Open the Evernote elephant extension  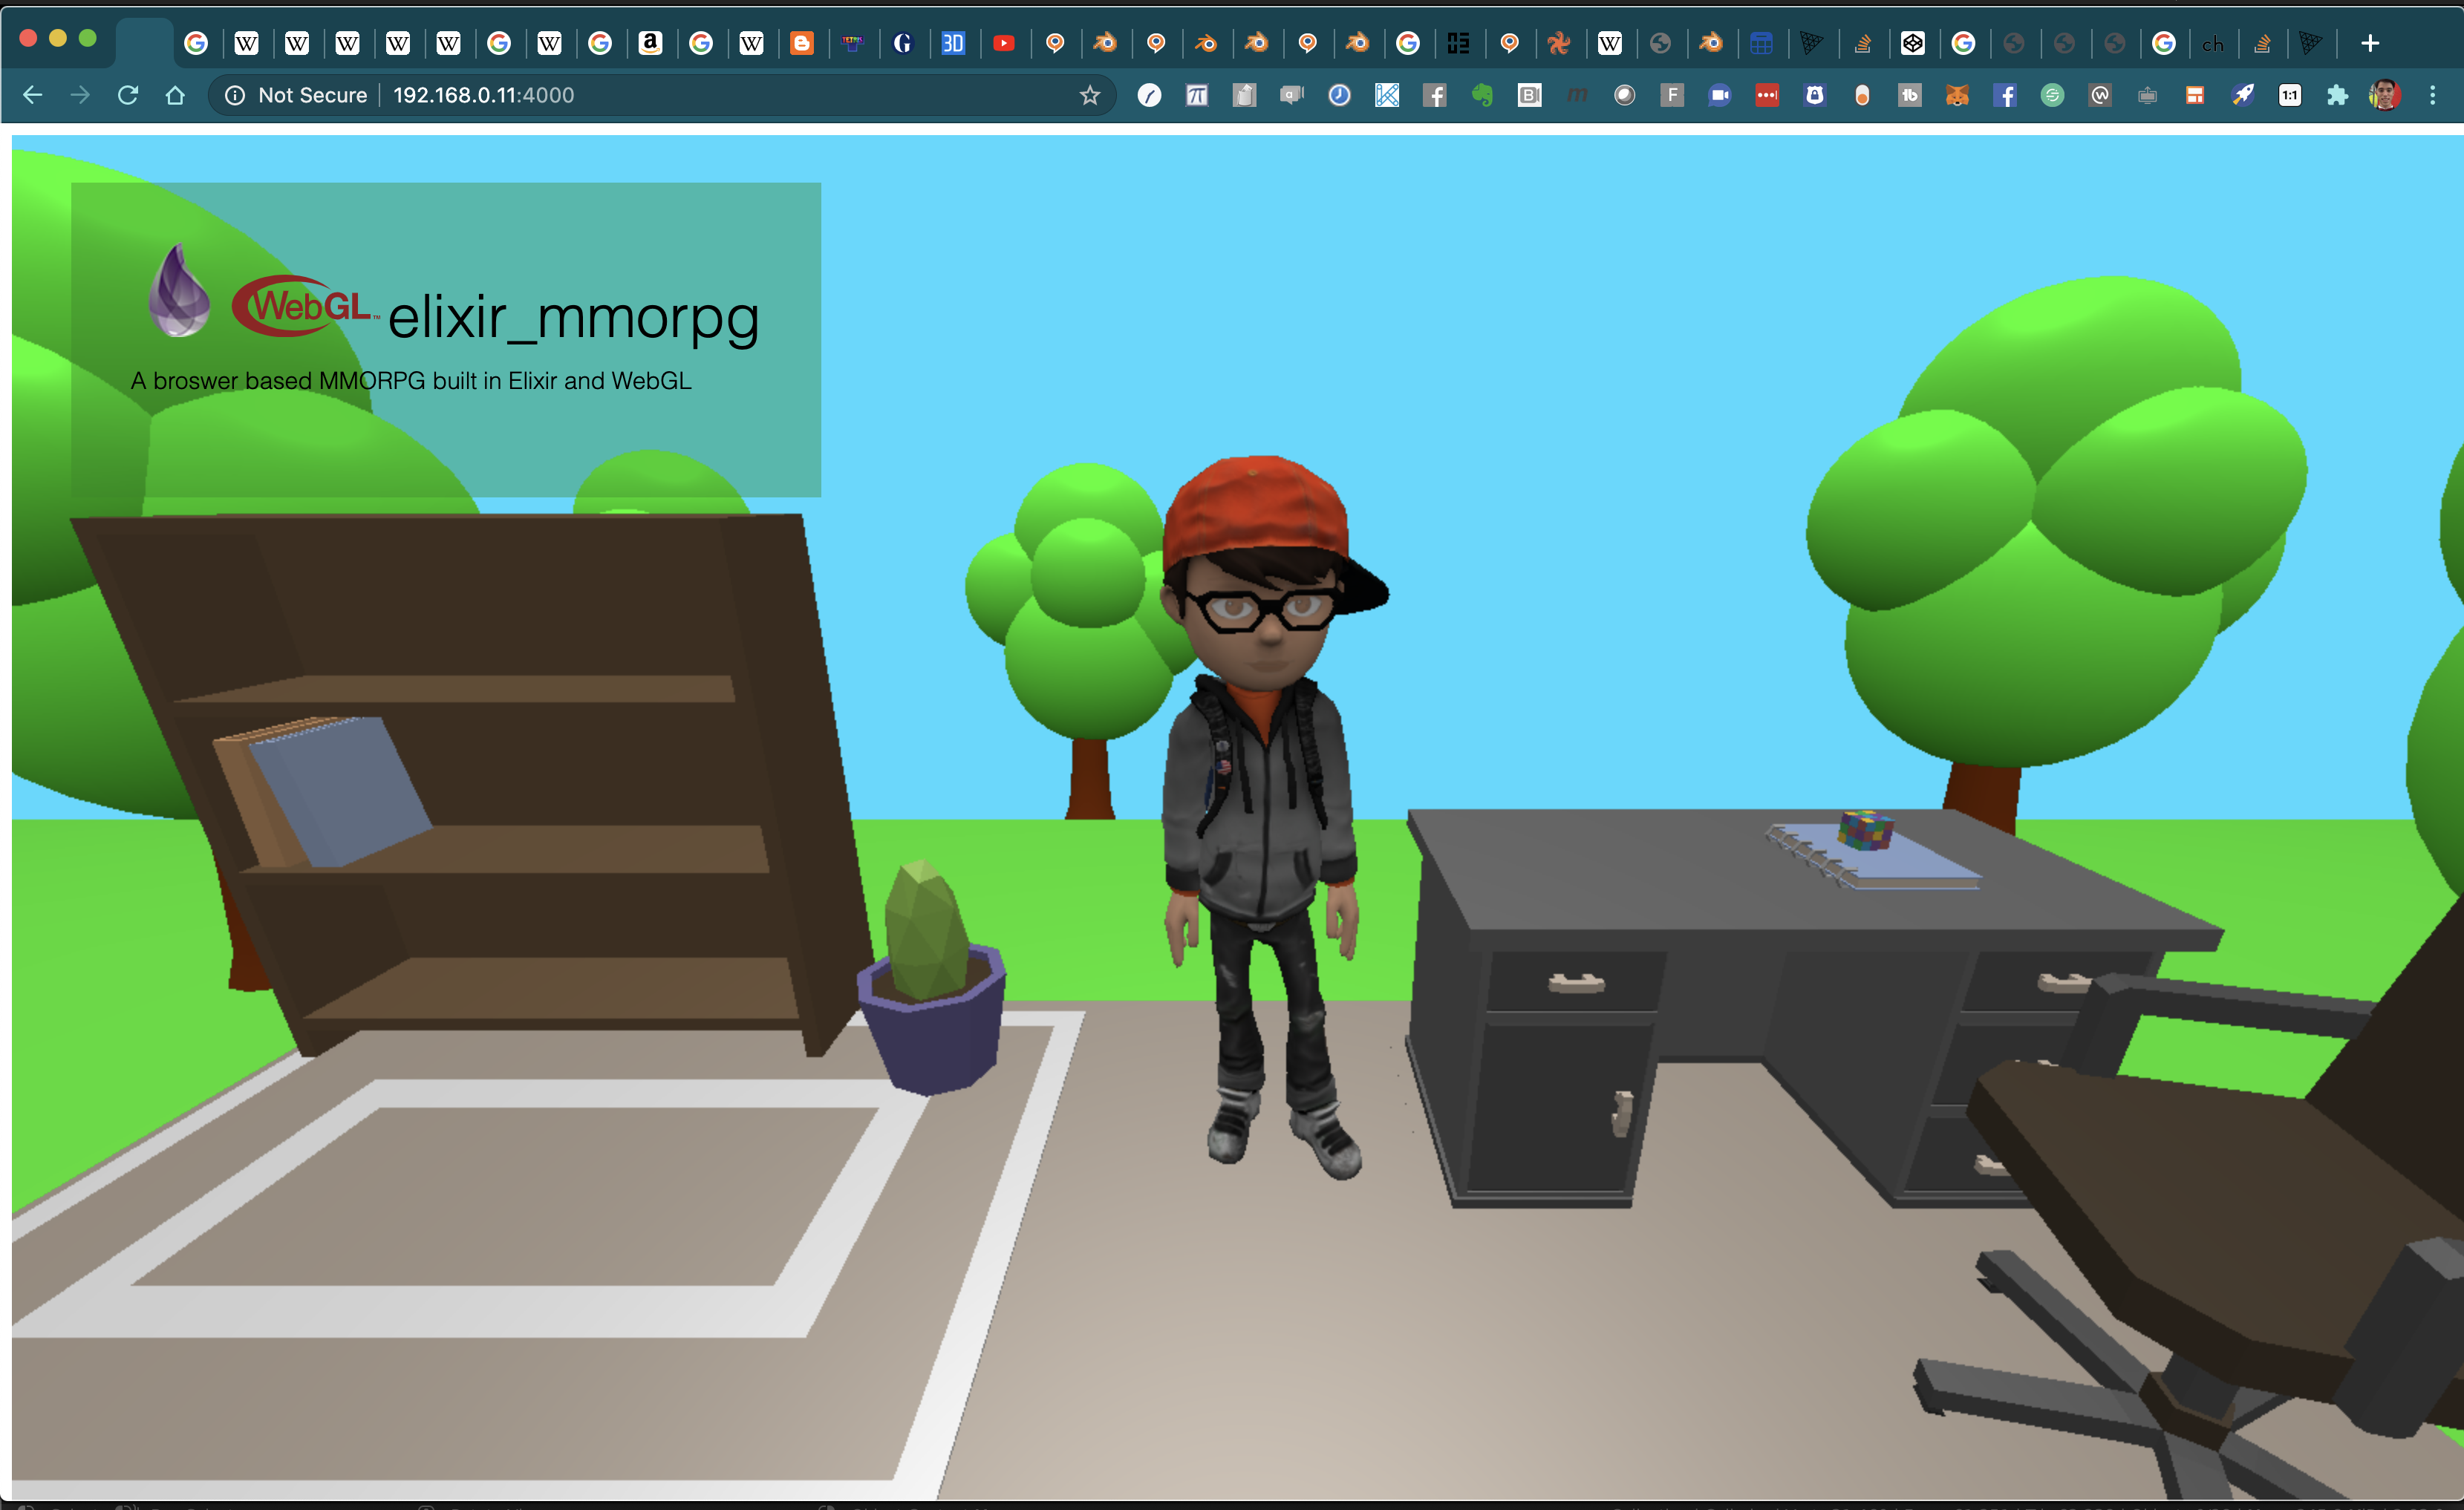click(x=1482, y=95)
